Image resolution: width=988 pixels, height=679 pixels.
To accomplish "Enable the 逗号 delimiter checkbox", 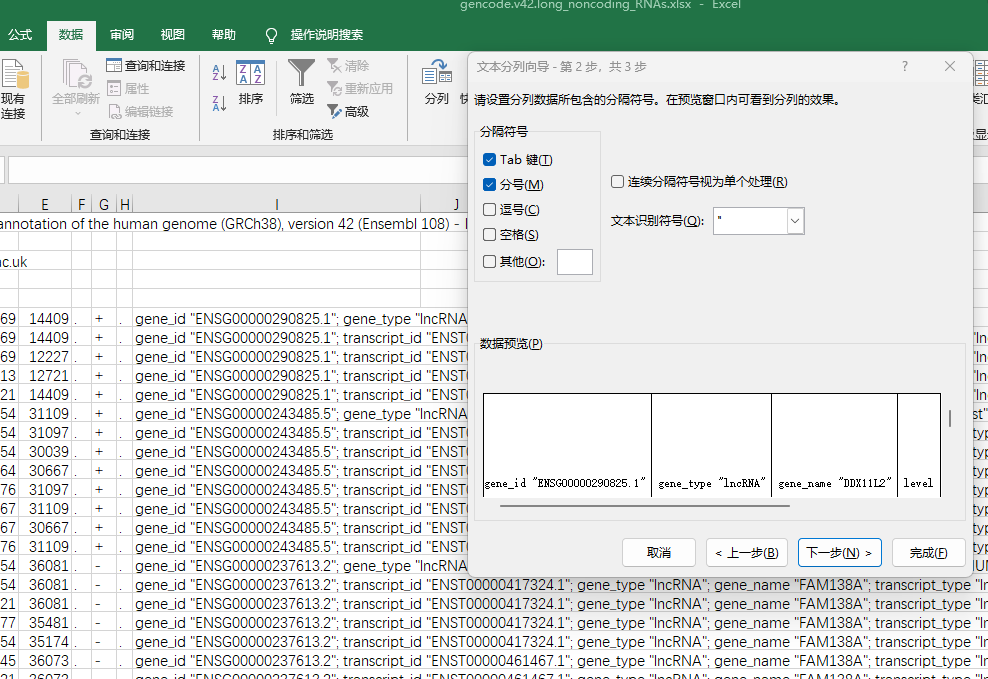I will click(489, 209).
